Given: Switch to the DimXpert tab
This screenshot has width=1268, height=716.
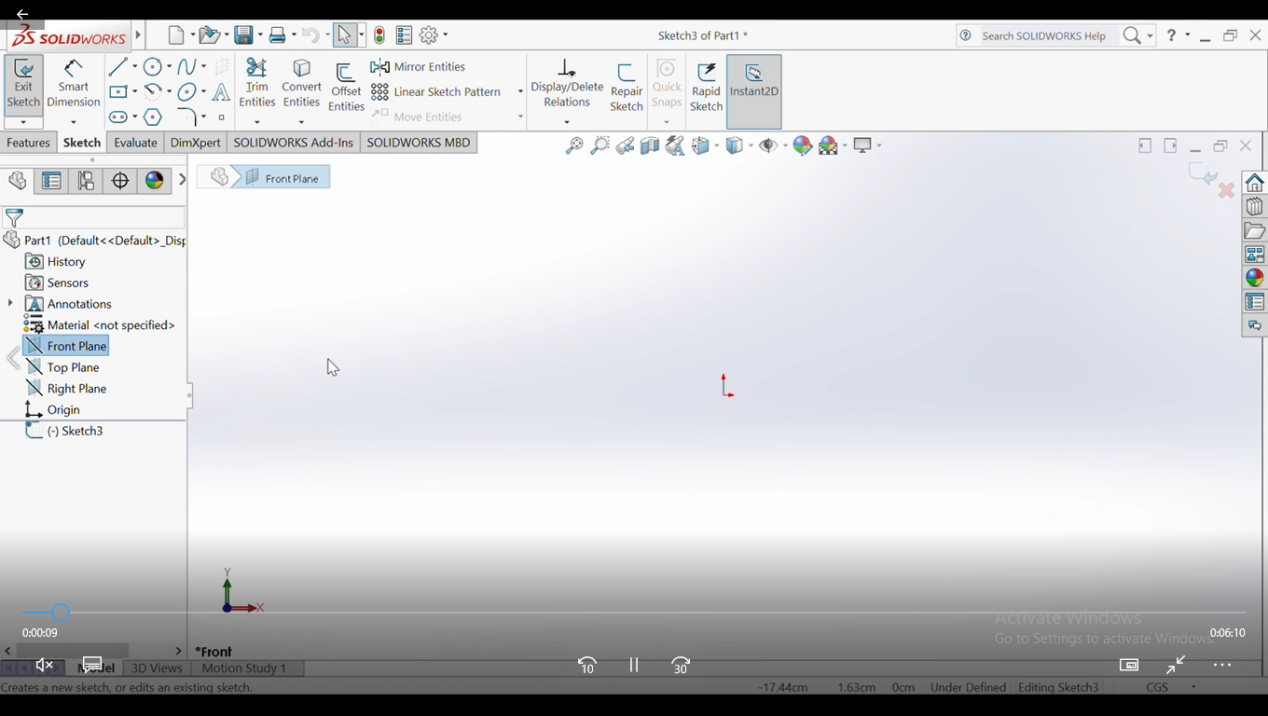Looking at the screenshot, I should coord(195,143).
